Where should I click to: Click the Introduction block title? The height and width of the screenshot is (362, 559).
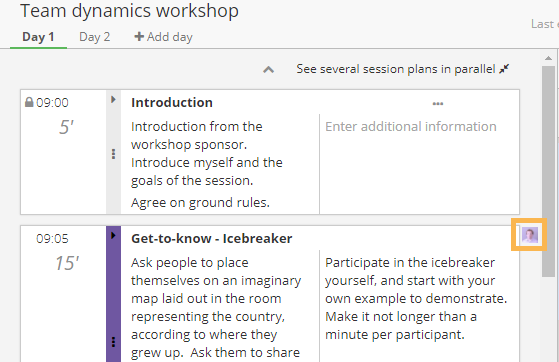pos(172,102)
